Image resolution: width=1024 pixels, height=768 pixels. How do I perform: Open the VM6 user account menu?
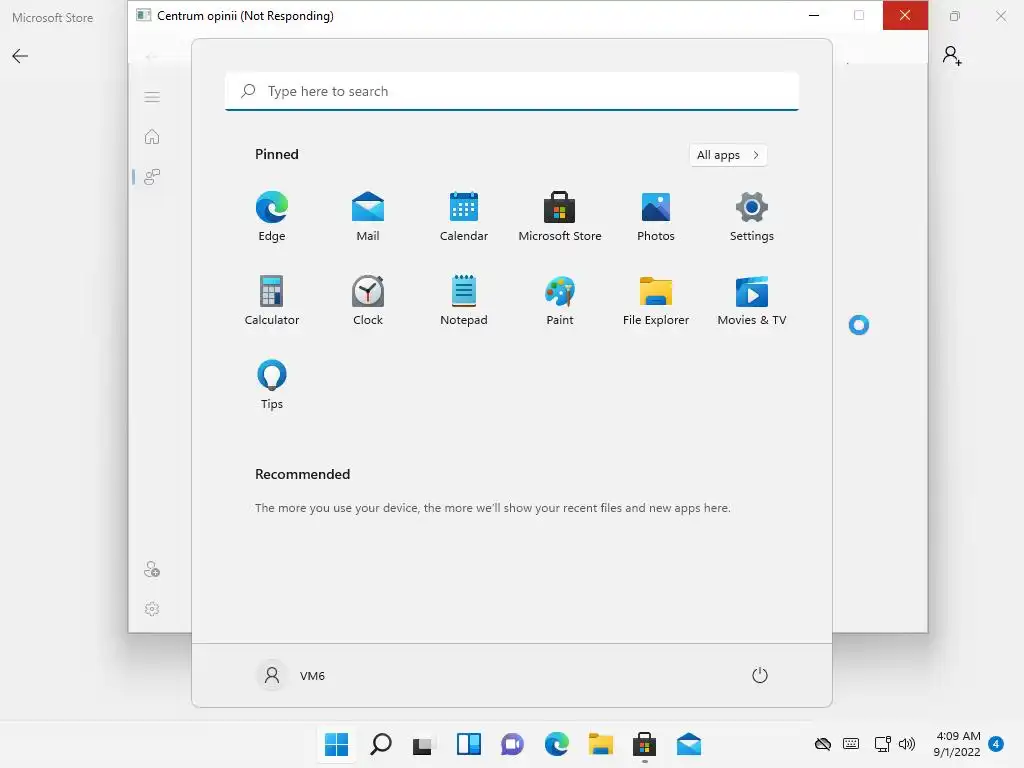(x=291, y=675)
